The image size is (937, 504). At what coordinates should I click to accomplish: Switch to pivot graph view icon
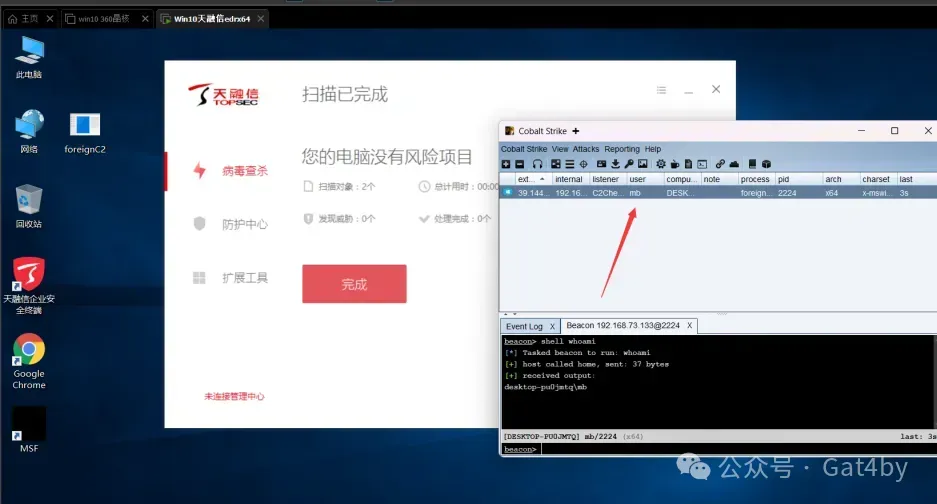pyautogui.click(x=556, y=164)
